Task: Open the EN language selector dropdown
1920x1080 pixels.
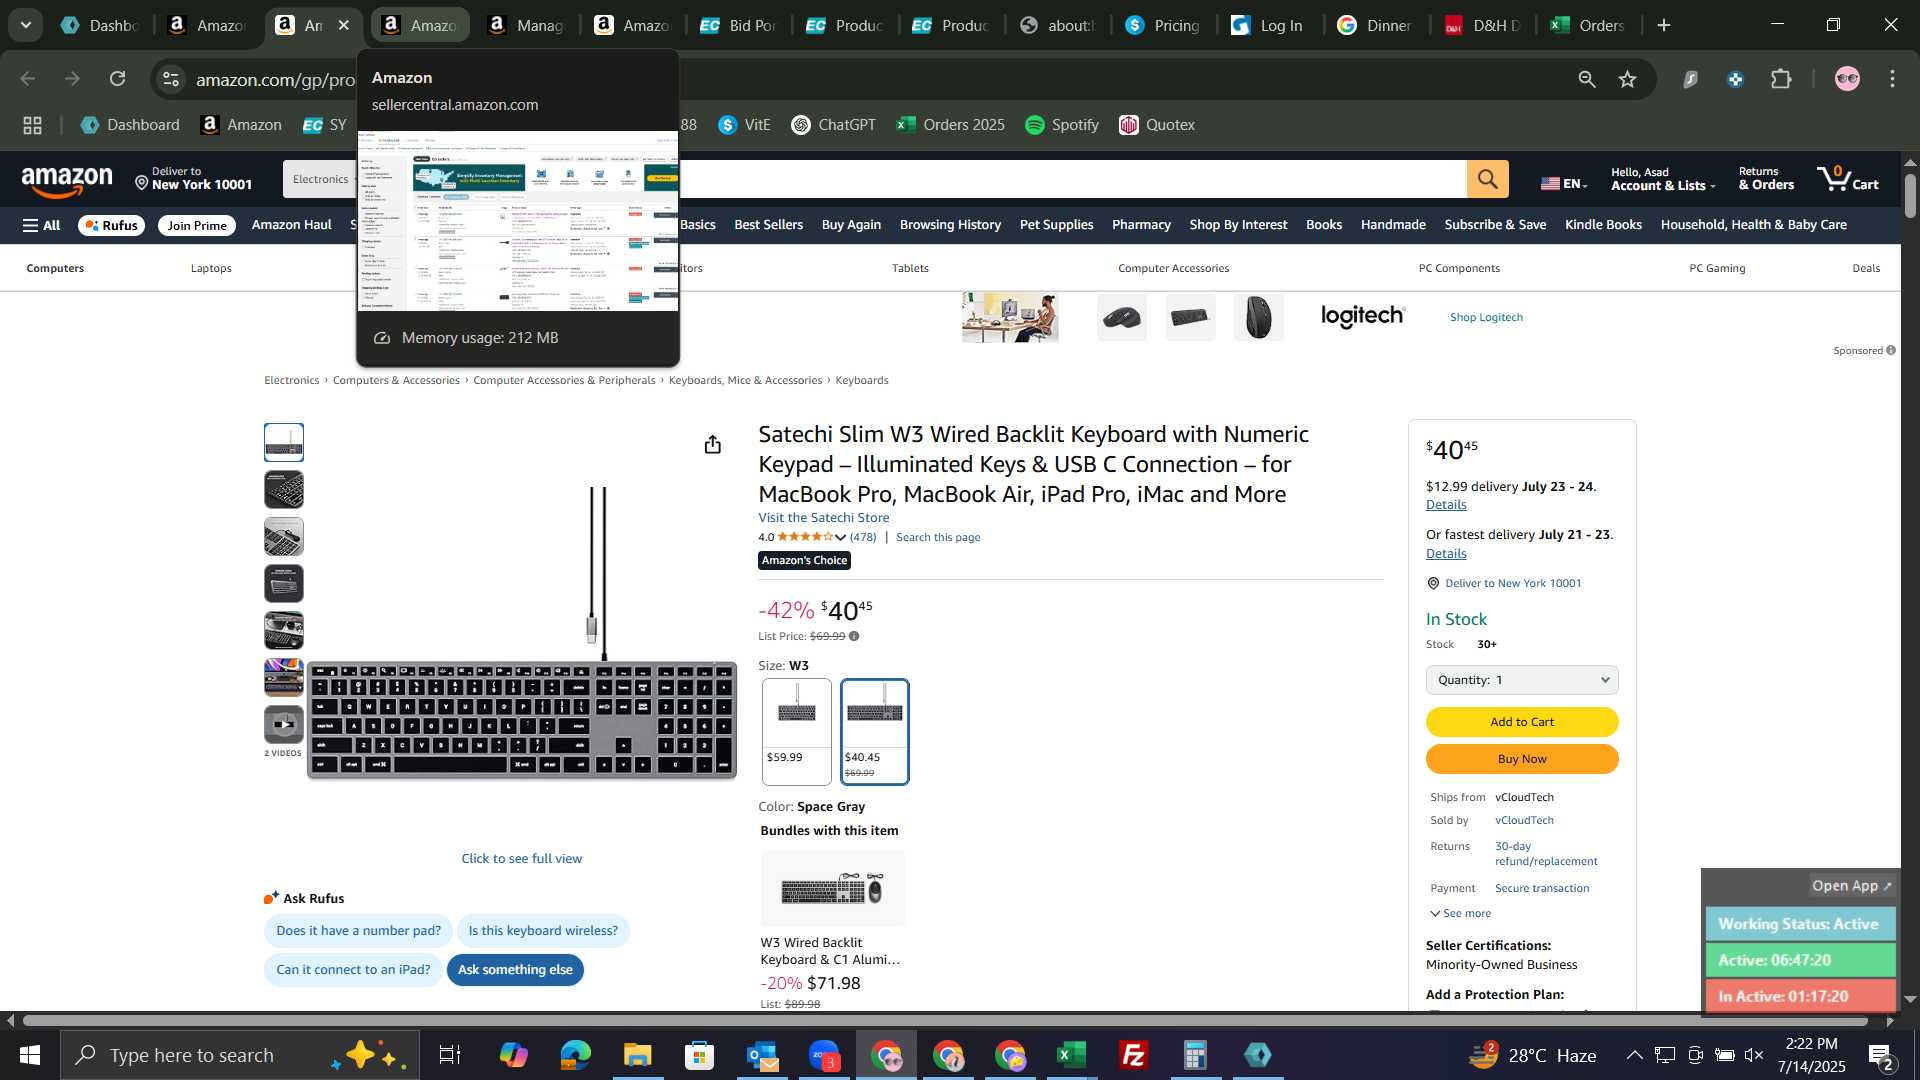Action: (1565, 183)
